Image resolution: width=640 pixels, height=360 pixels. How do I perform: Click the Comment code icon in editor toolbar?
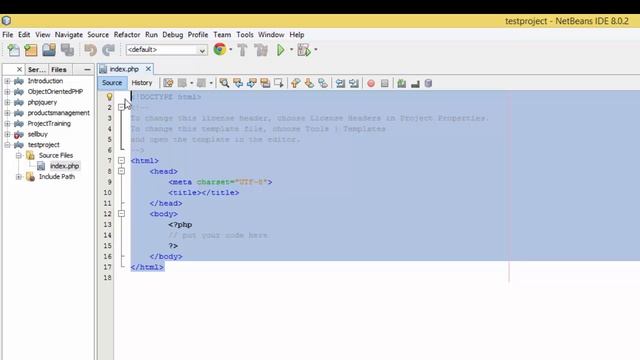coord(402,83)
